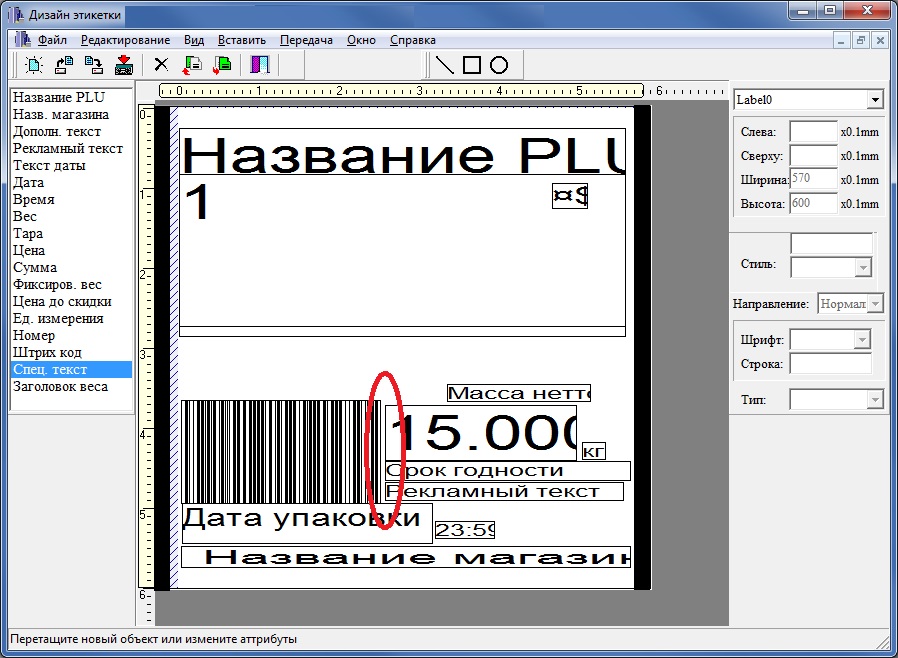Select 'Штрих код' in the element list

coord(47,352)
